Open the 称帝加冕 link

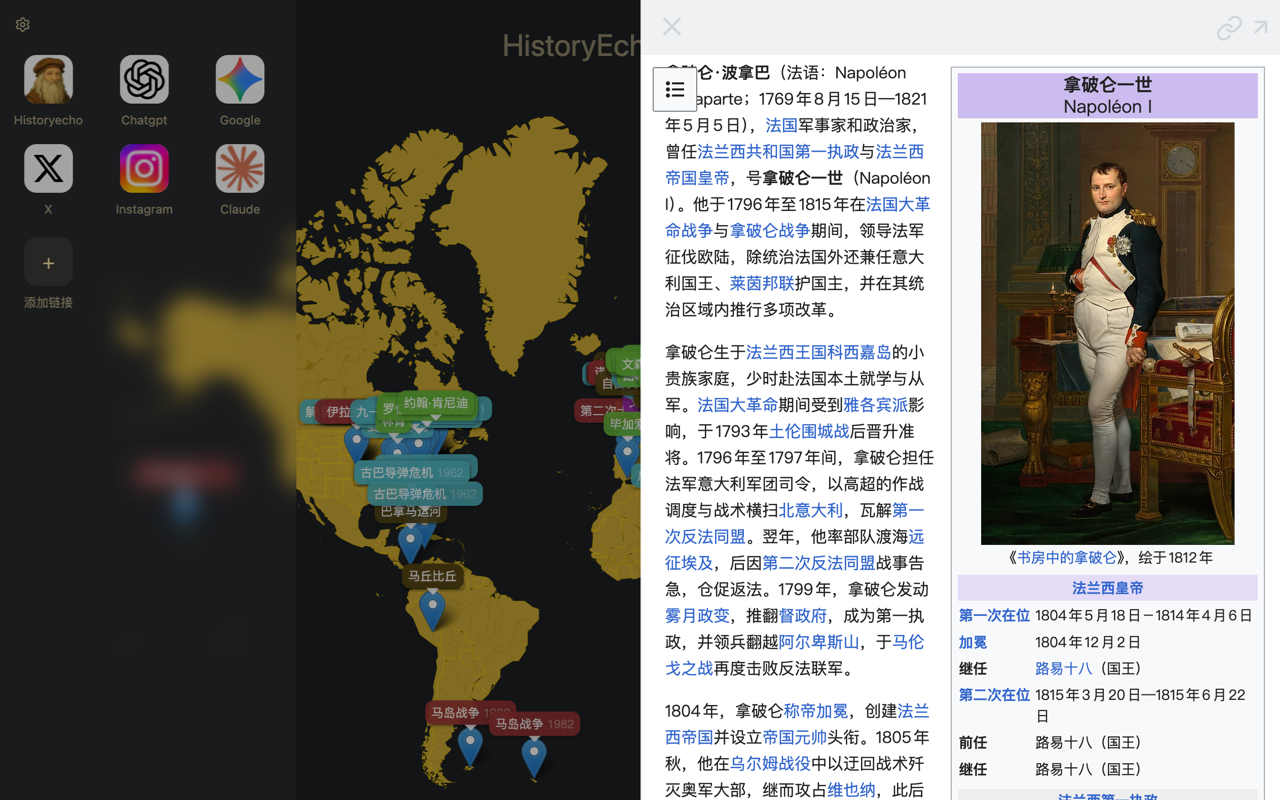tap(816, 711)
